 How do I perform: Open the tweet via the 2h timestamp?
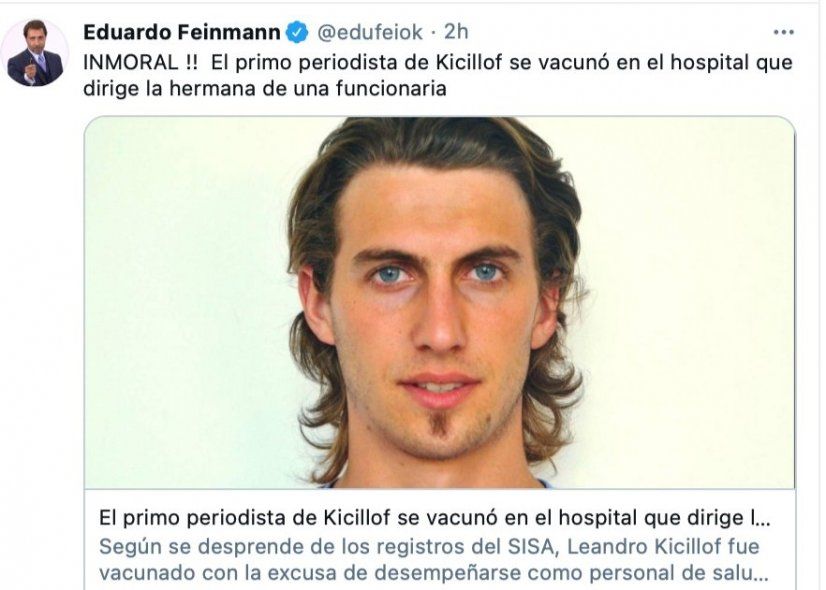click(456, 32)
